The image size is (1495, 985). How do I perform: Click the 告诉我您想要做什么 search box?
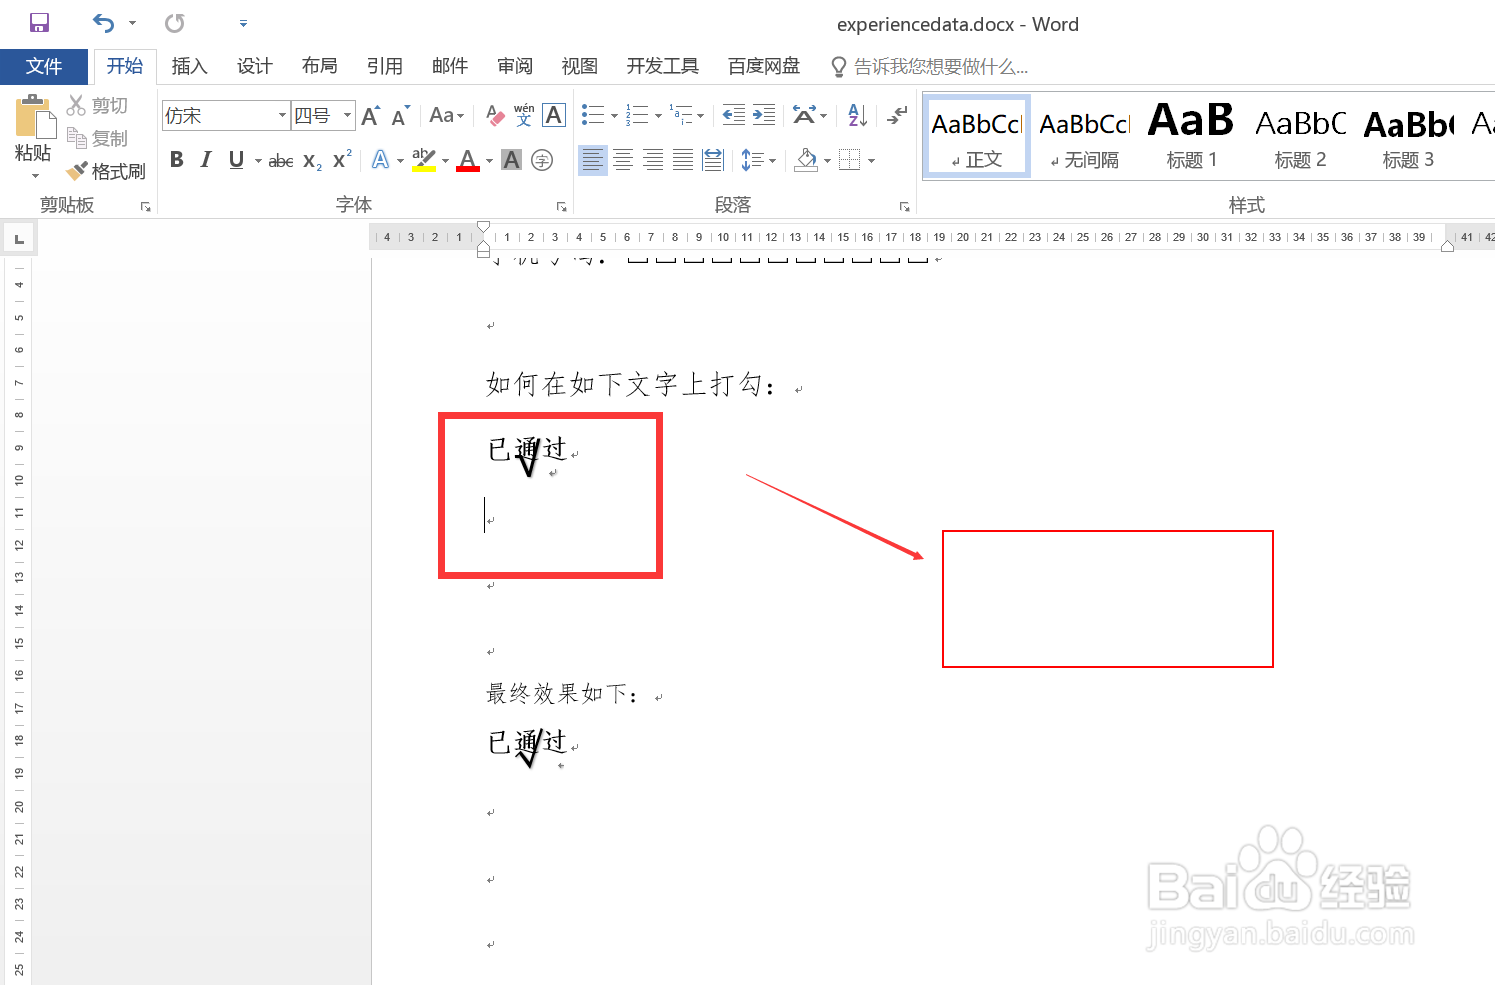(930, 67)
